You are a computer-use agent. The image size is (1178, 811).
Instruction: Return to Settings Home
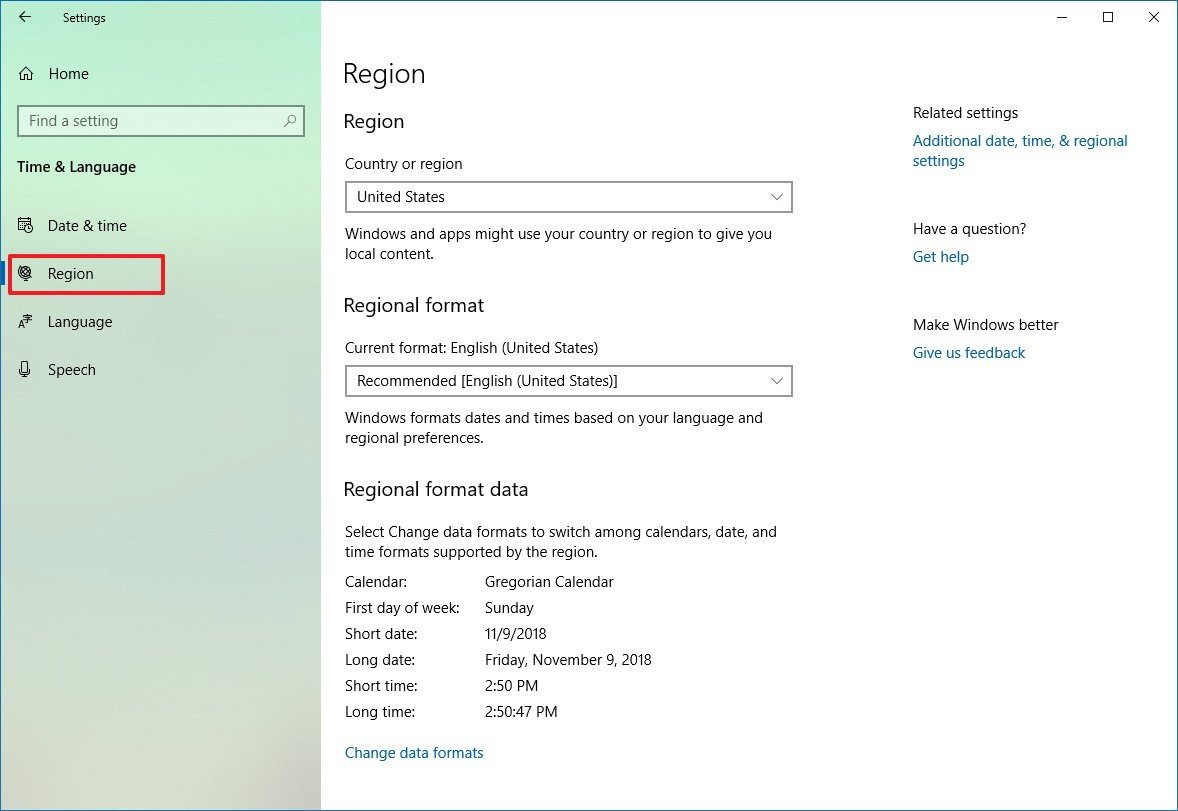click(68, 74)
